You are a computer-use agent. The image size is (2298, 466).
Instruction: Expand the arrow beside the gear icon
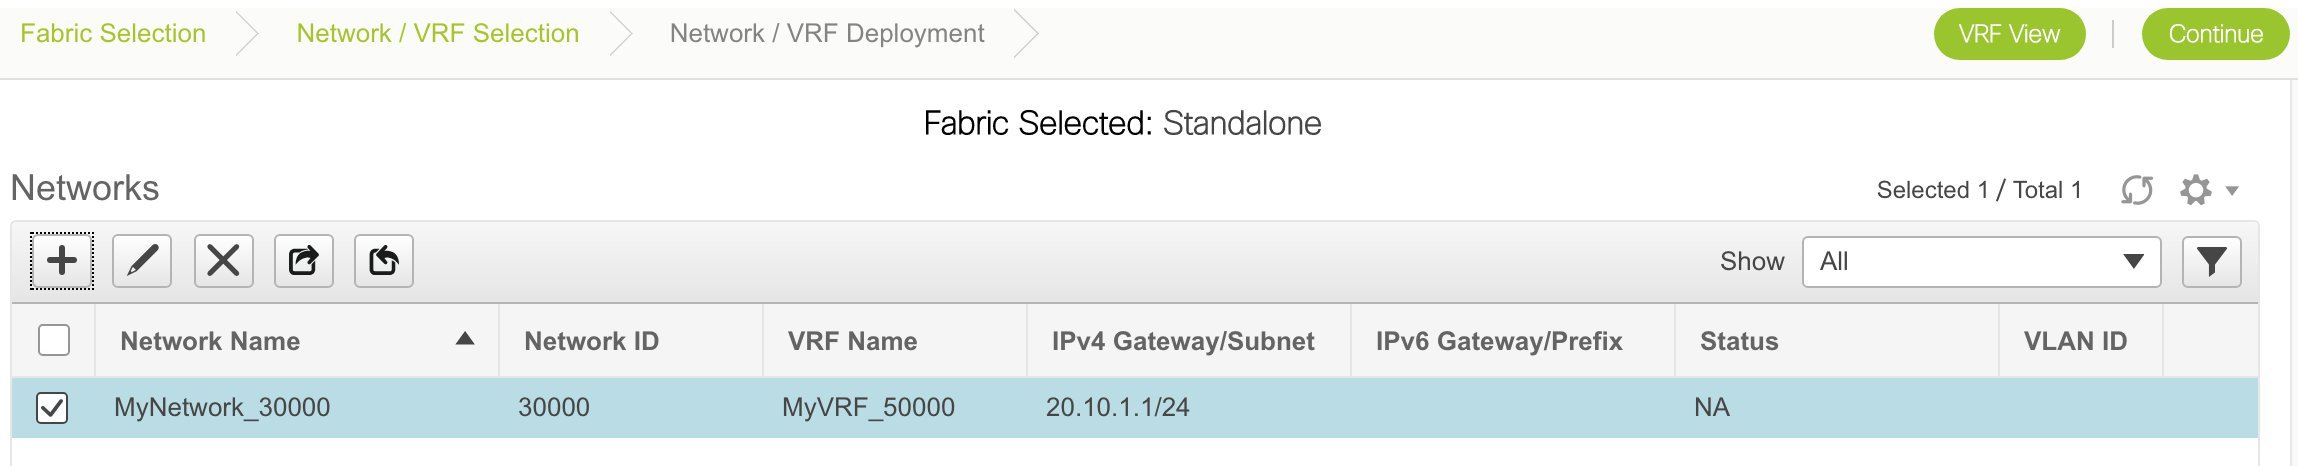(2232, 190)
